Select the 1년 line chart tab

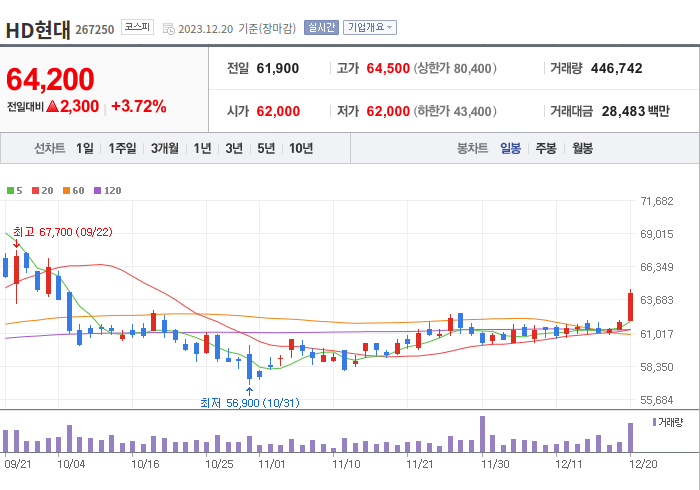pyautogui.click(x=202, y=148)
